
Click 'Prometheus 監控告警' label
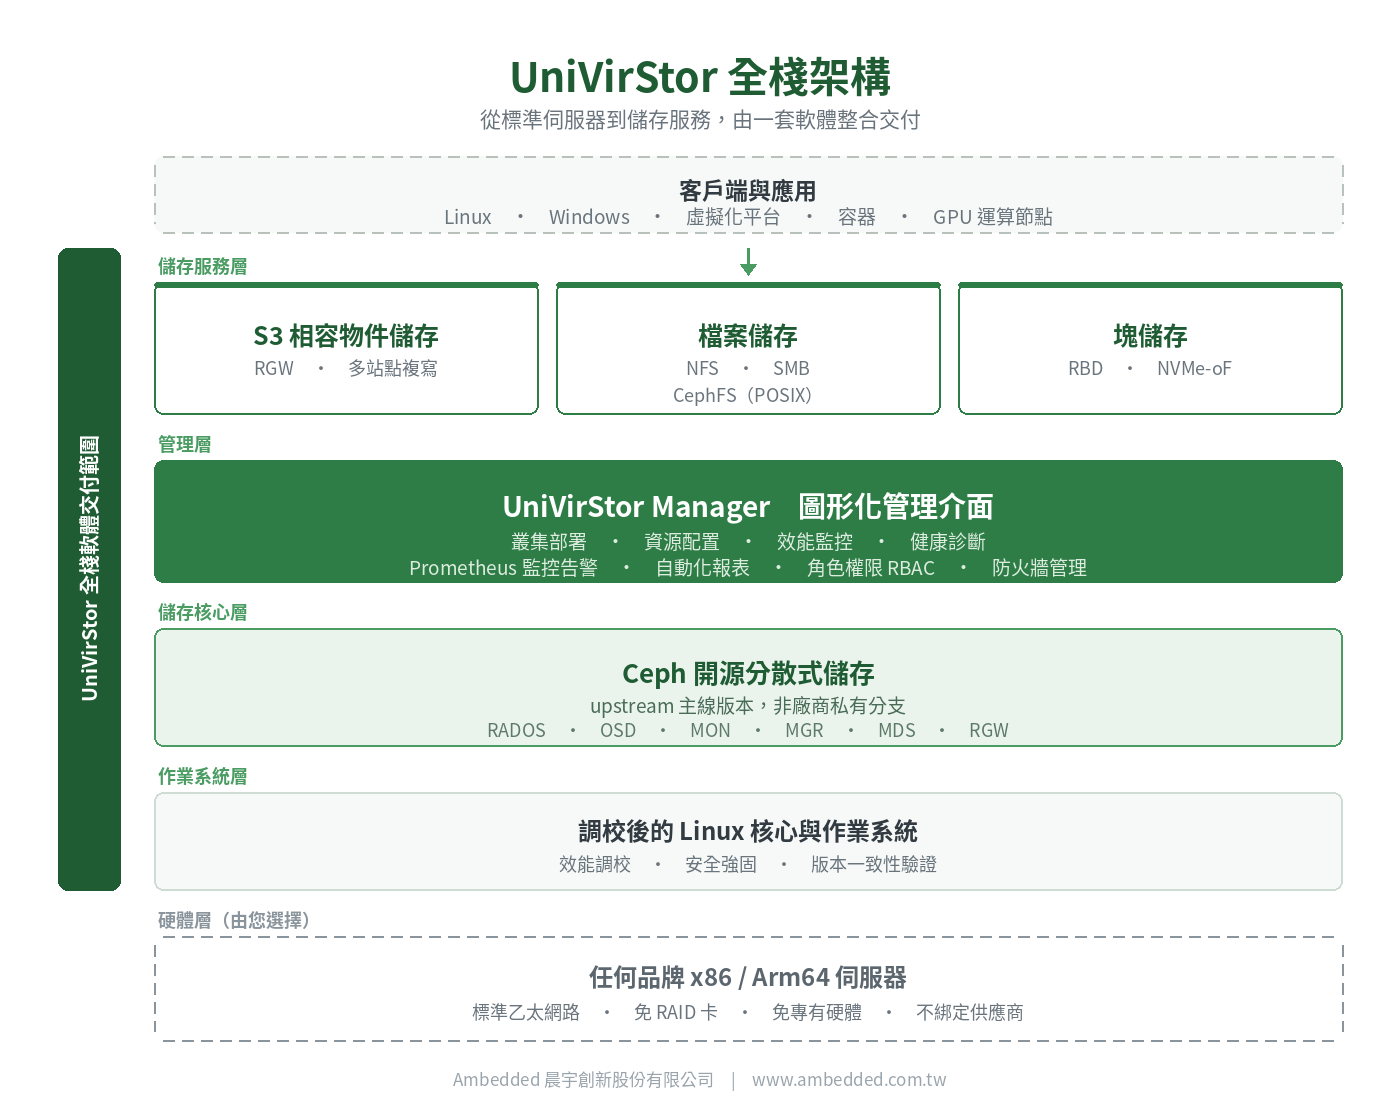click(x=503, y=568)
